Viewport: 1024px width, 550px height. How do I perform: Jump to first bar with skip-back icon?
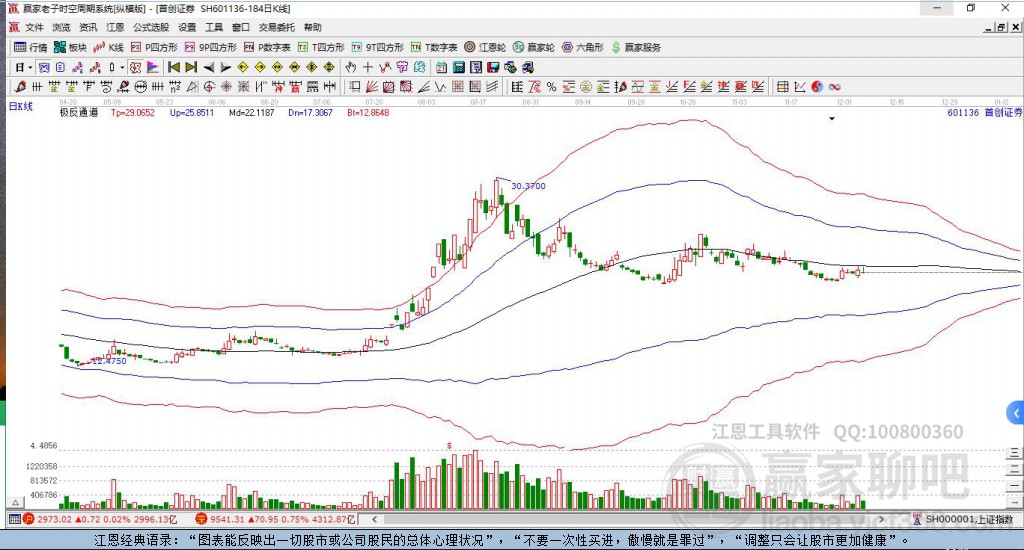[x=174, y=67]
